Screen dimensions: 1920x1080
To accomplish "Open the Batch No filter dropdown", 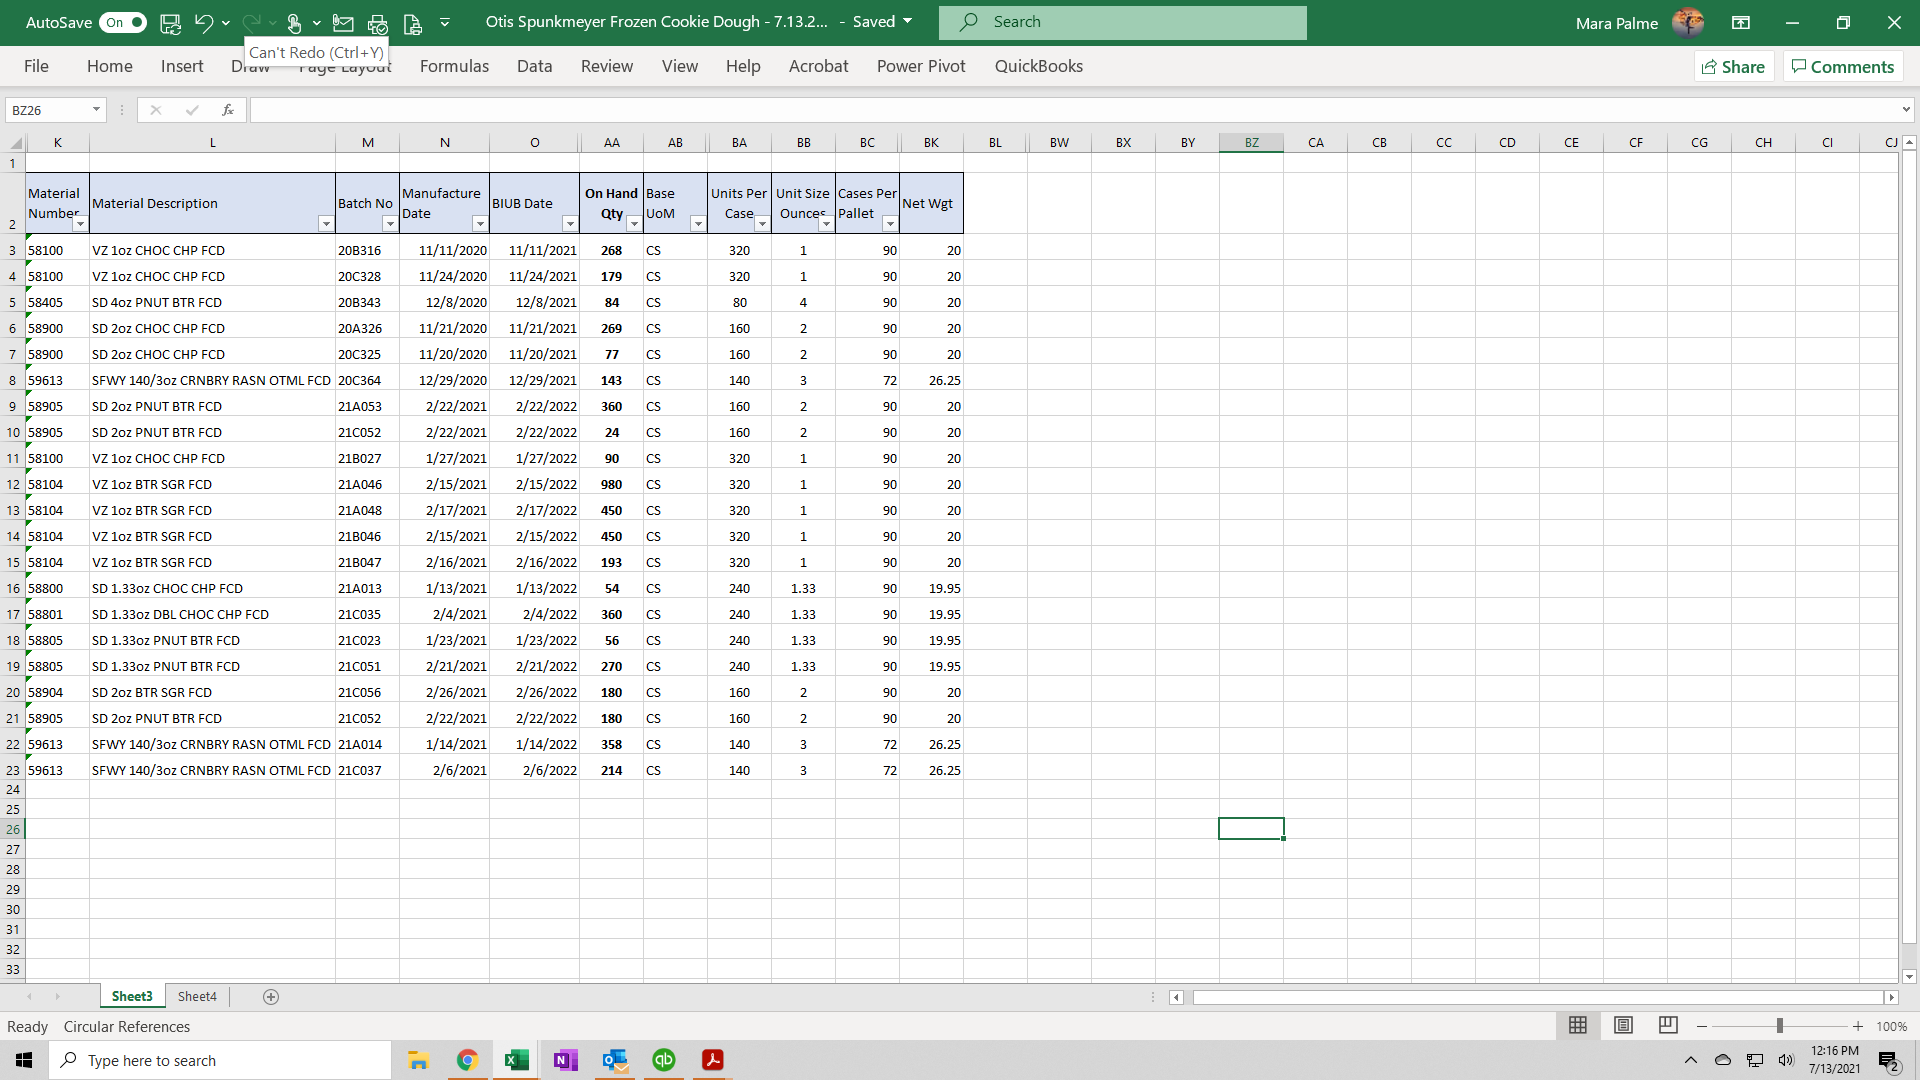I will [x=390, y=224].
